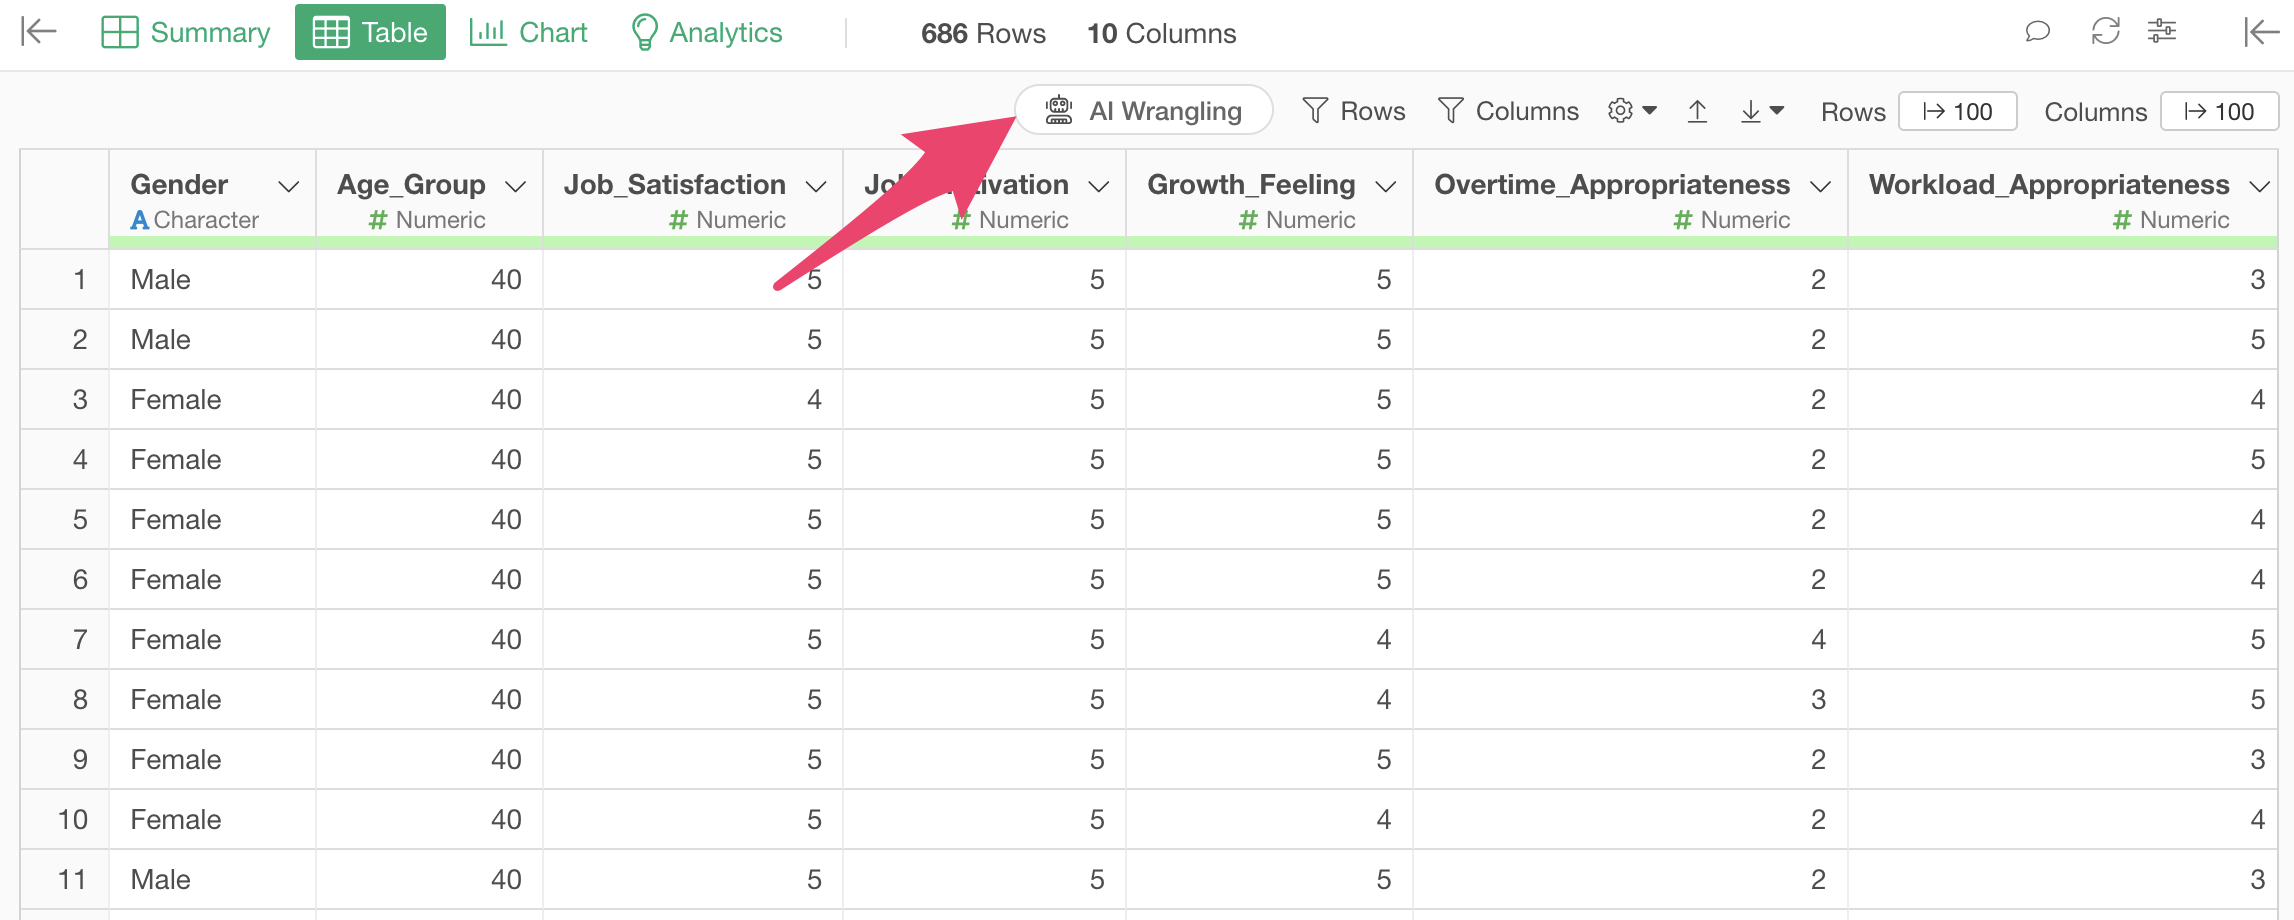Open the gear settings dropdown
Viewport: 2294px width, 920px height.
1632,111
